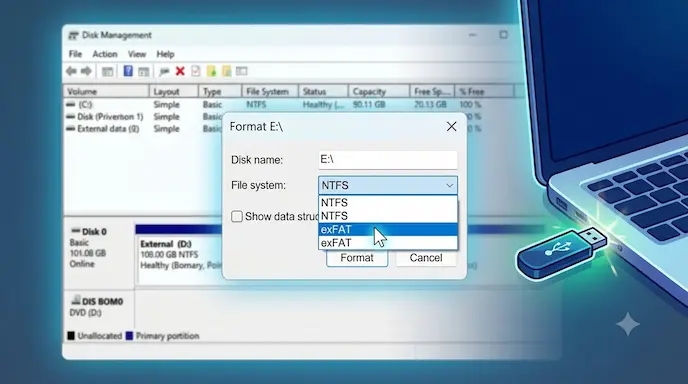Select the External data (0) volume row

pyautogui.click(x=104, y=129)
